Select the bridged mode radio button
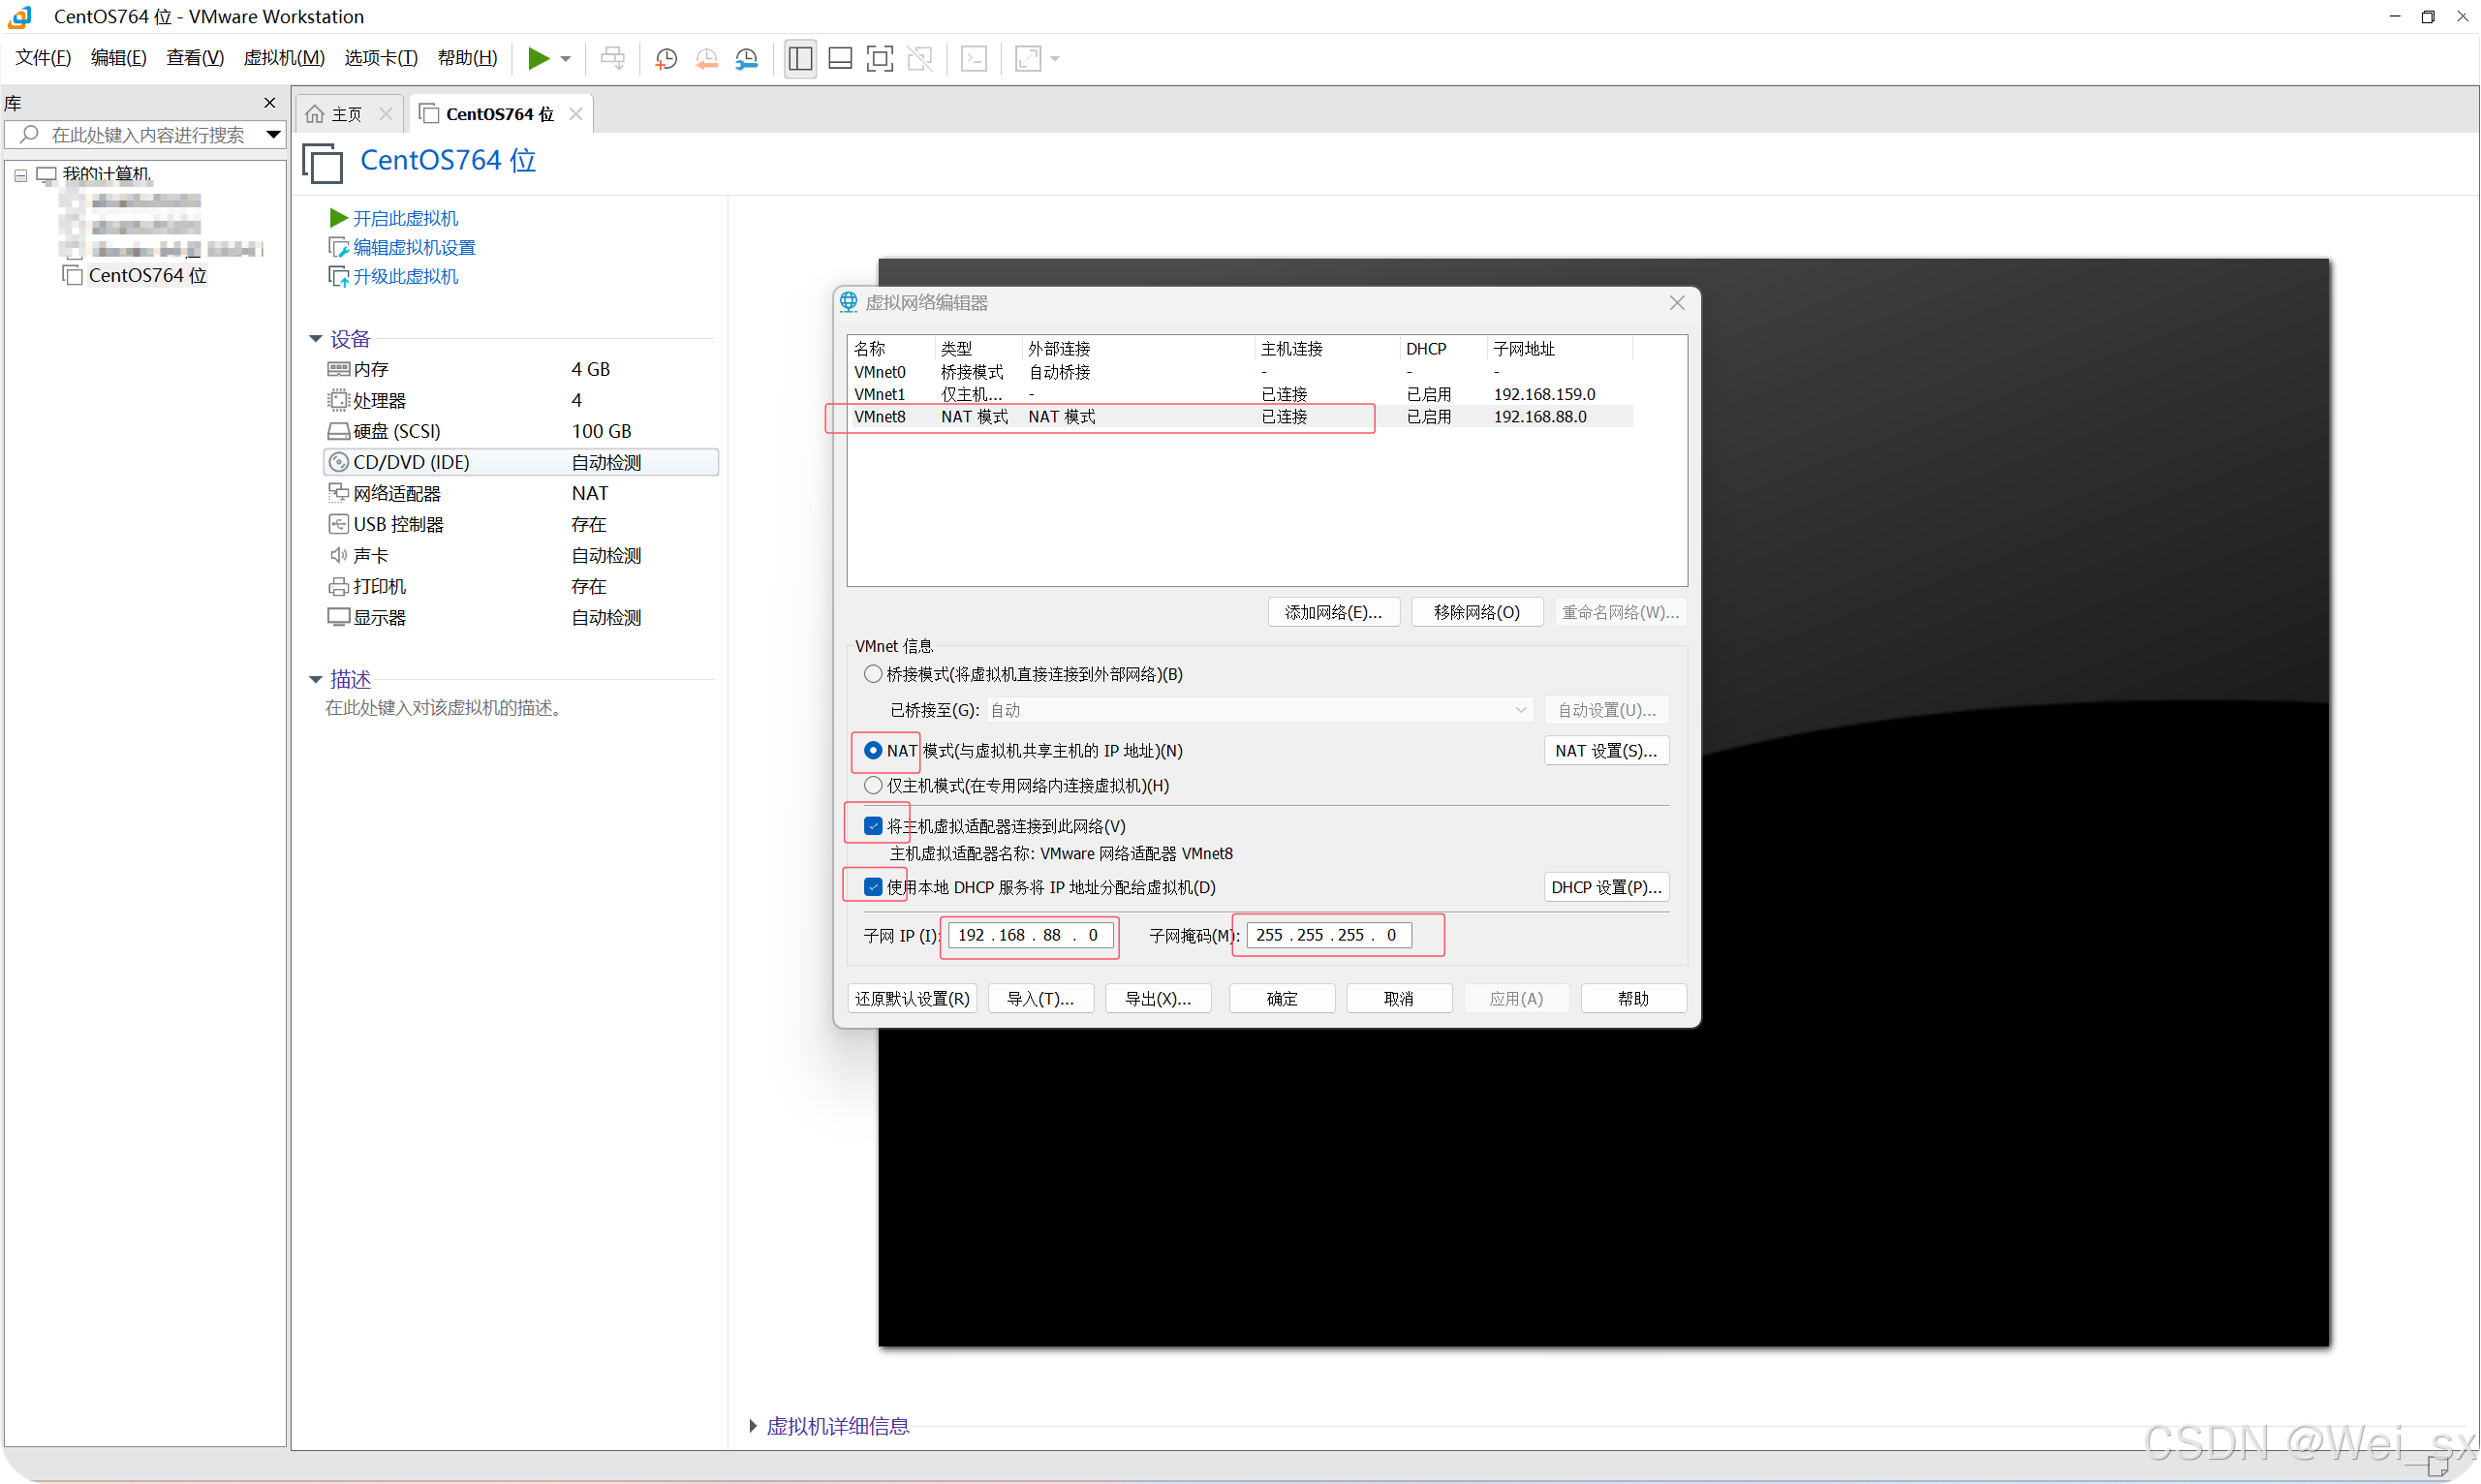The width and height of the screenshot is (2481, 1484). (873, 674)
